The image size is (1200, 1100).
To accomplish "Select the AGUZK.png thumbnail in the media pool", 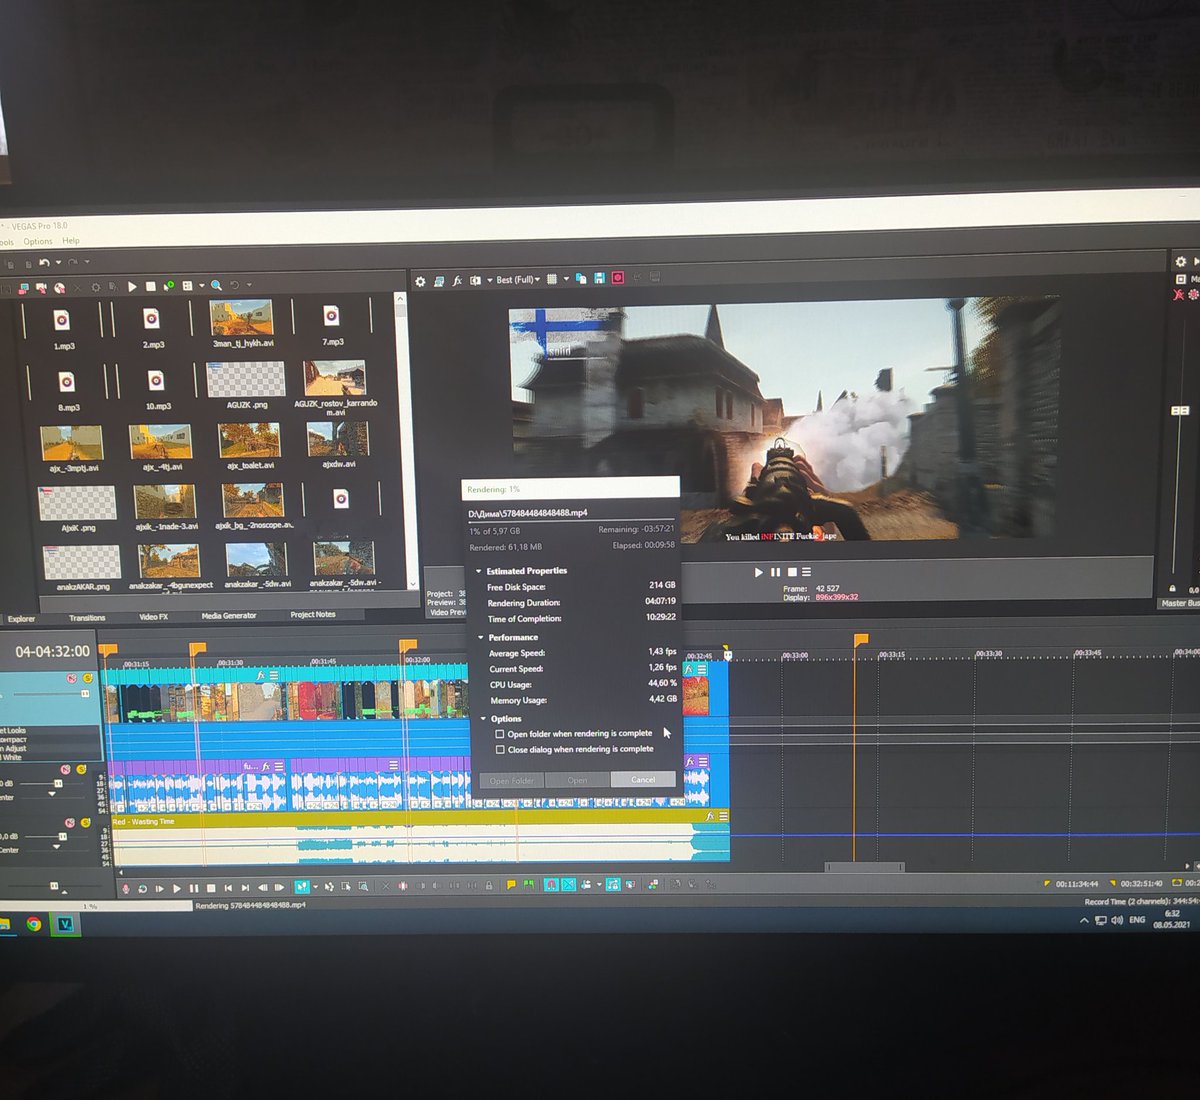I will click(x=248, y=378).
